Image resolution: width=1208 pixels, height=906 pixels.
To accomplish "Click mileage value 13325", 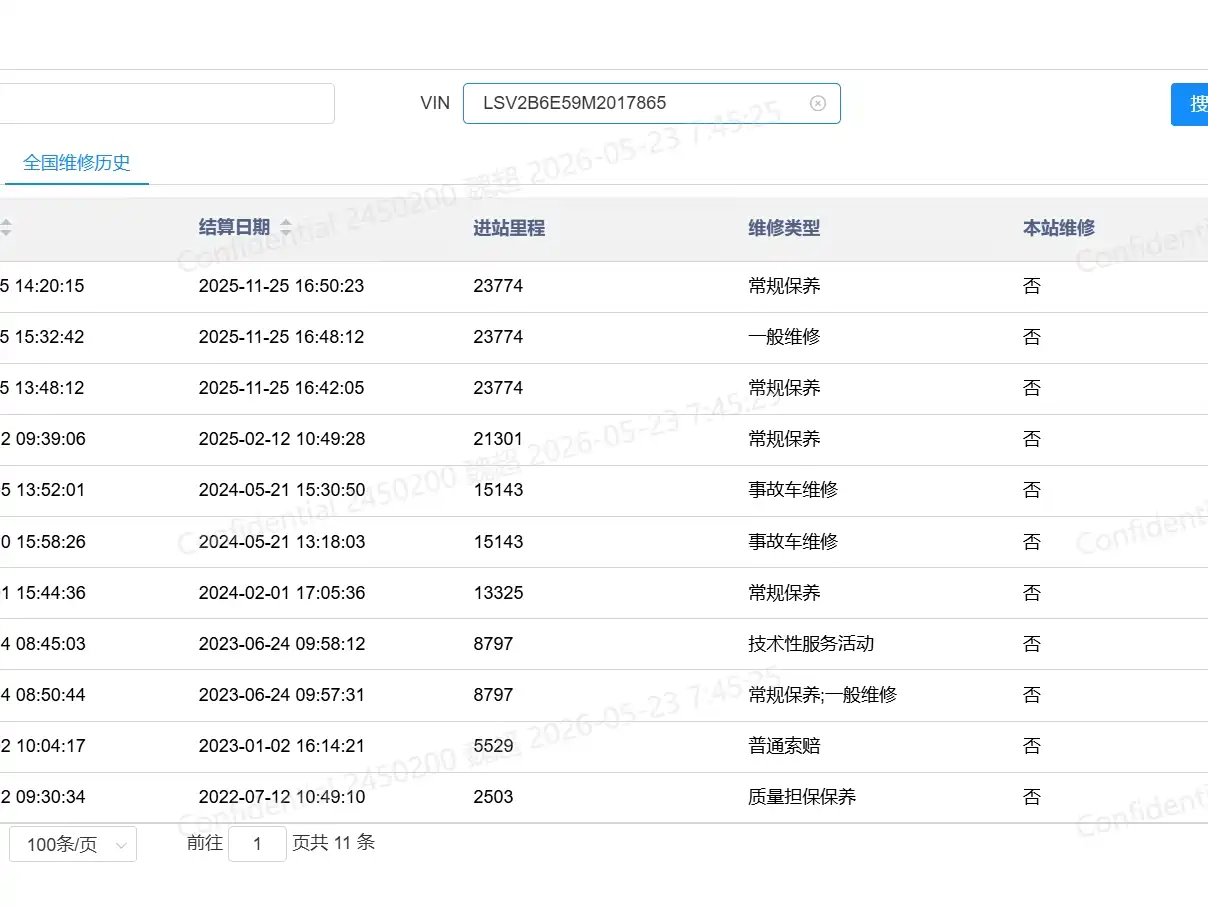I will point(498,593).
